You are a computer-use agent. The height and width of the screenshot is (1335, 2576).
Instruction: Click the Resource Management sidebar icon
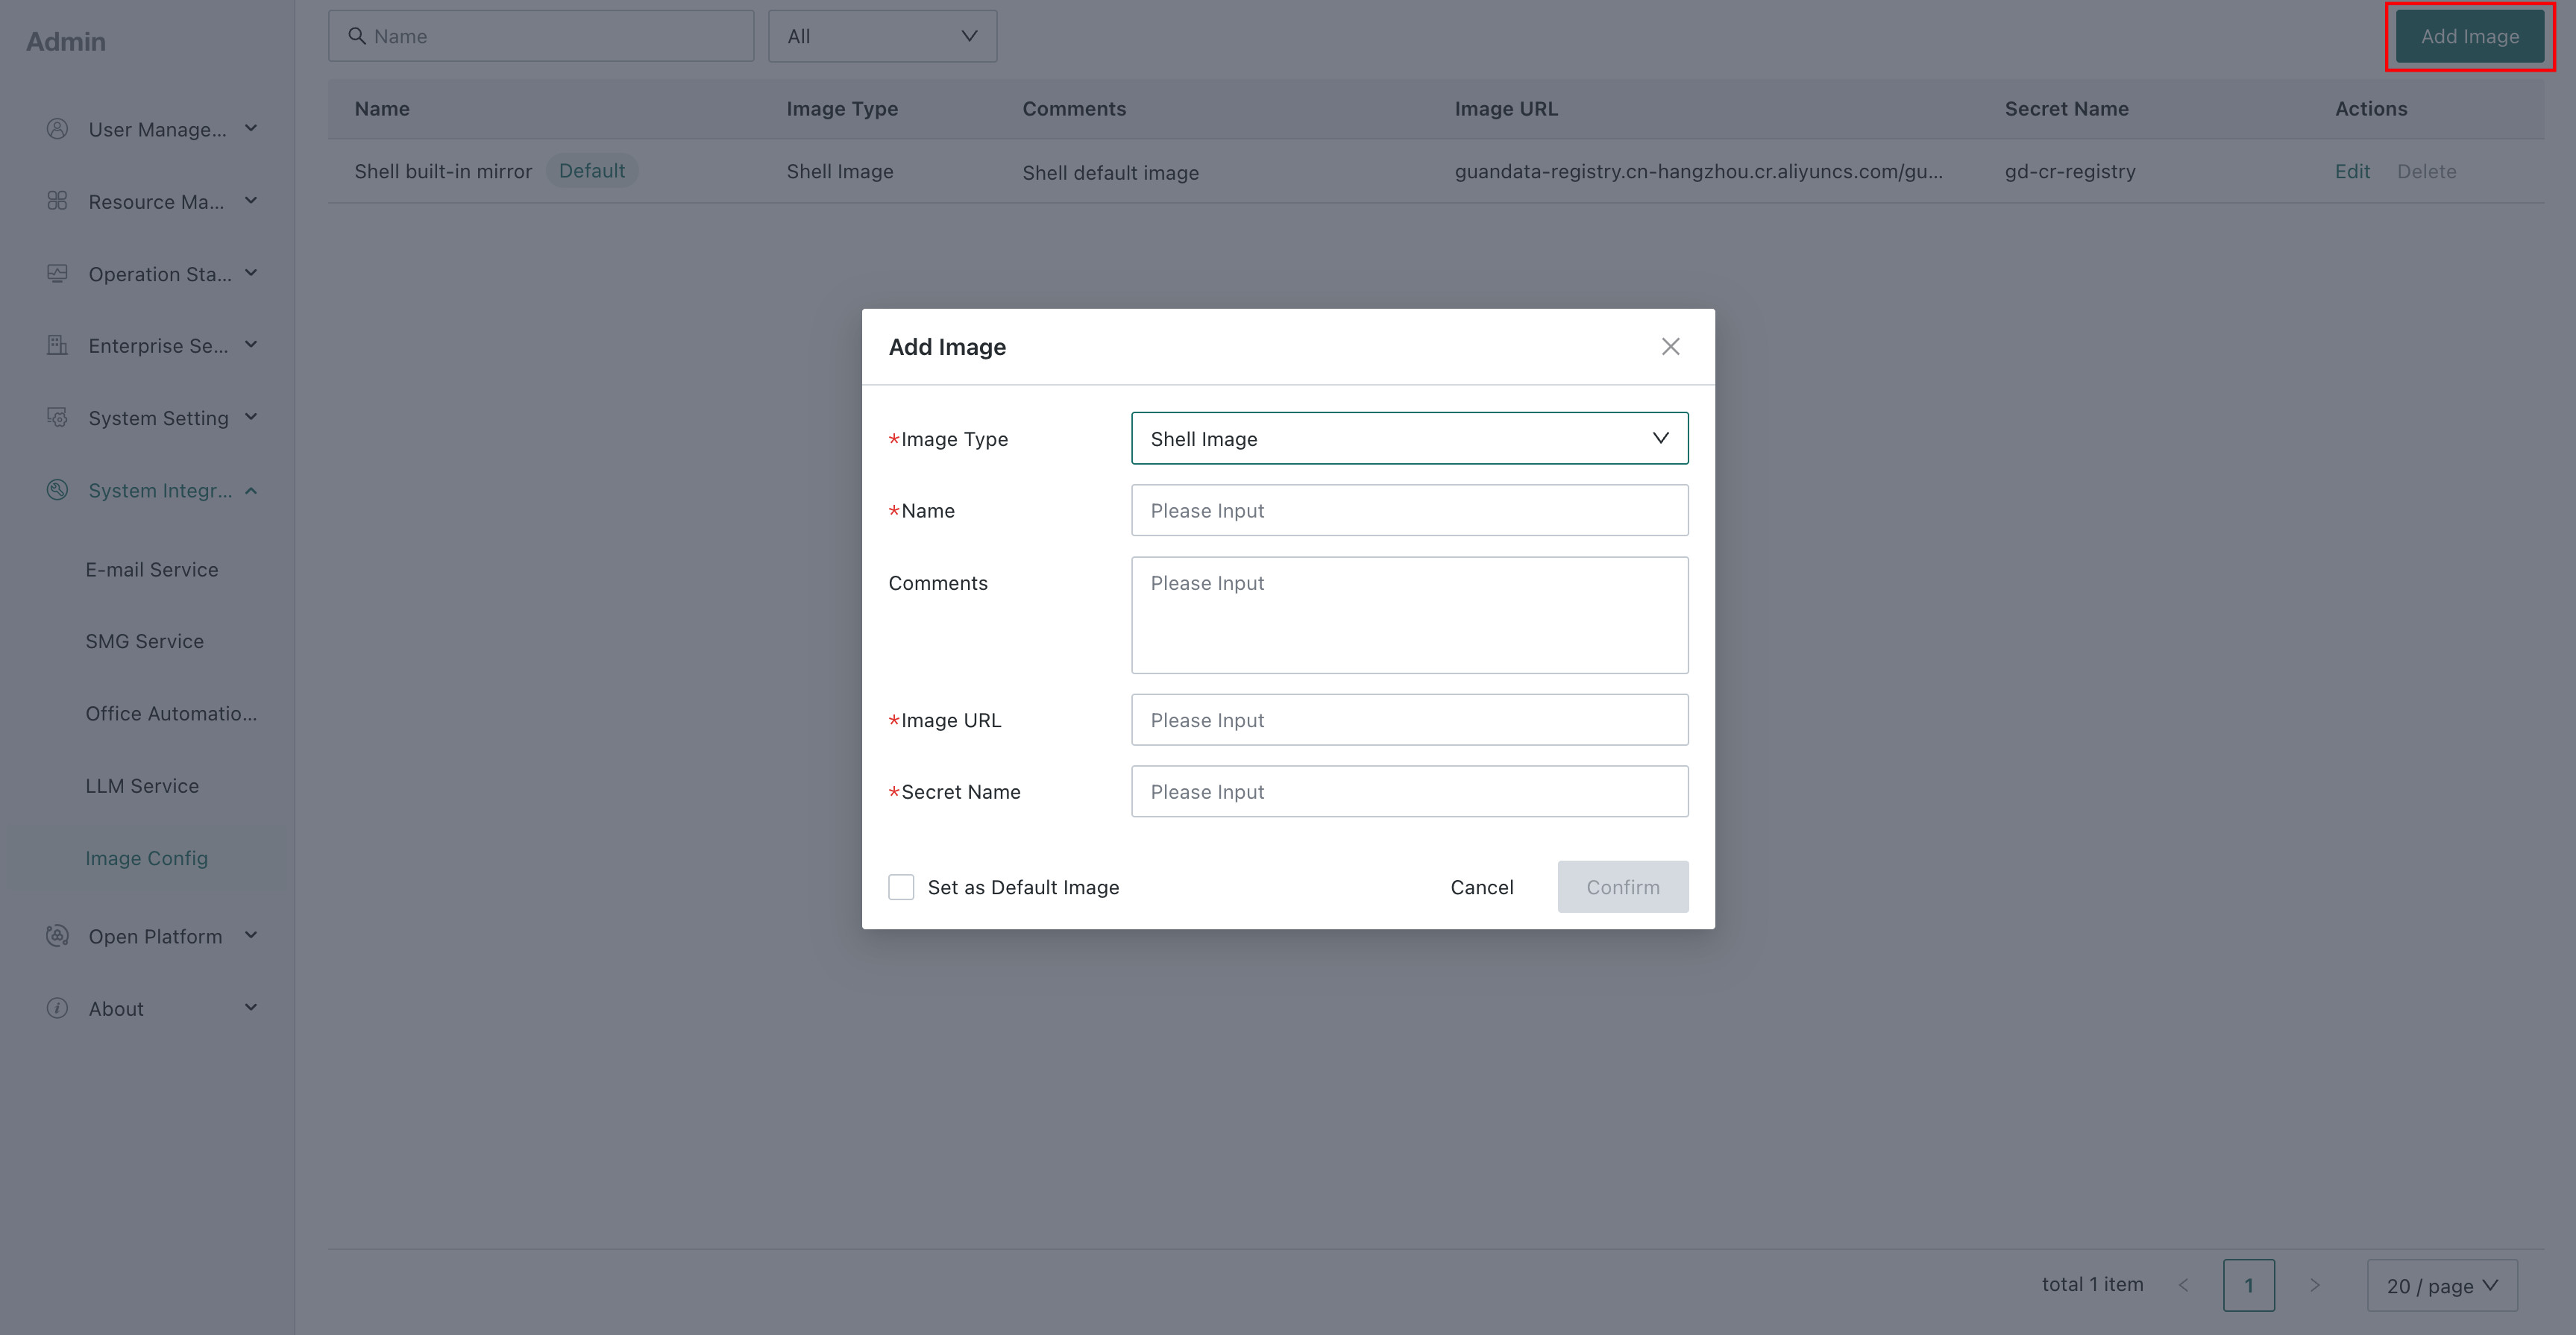[x=58, y=201]
